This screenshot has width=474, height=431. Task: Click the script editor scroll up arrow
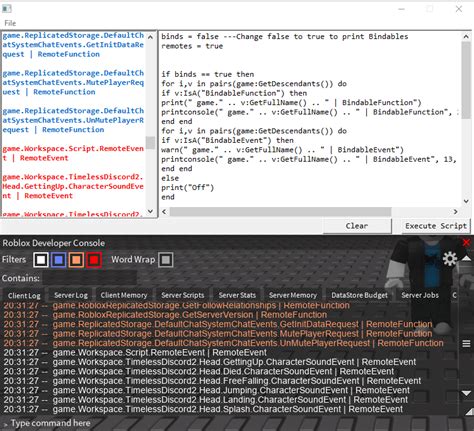(x=466, y=37)
